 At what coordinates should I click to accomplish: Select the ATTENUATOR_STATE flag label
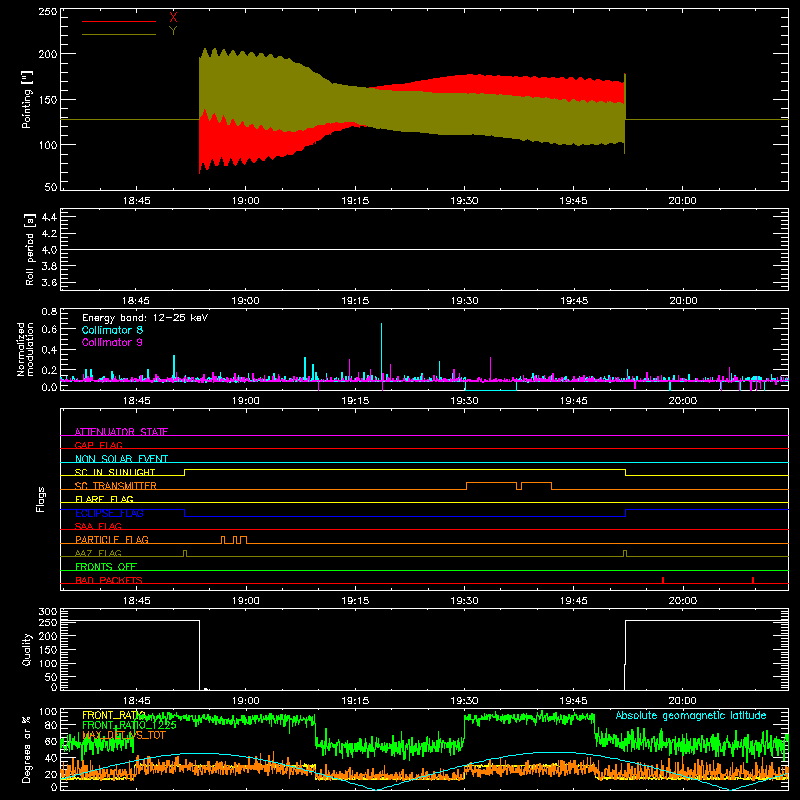coord(121,432)
